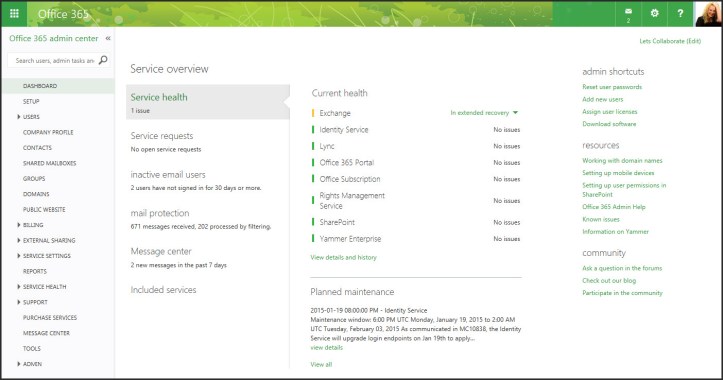Select Dashboard in the navigation
The height and width of the screenshot is (380, 723).
pos(40,86)
